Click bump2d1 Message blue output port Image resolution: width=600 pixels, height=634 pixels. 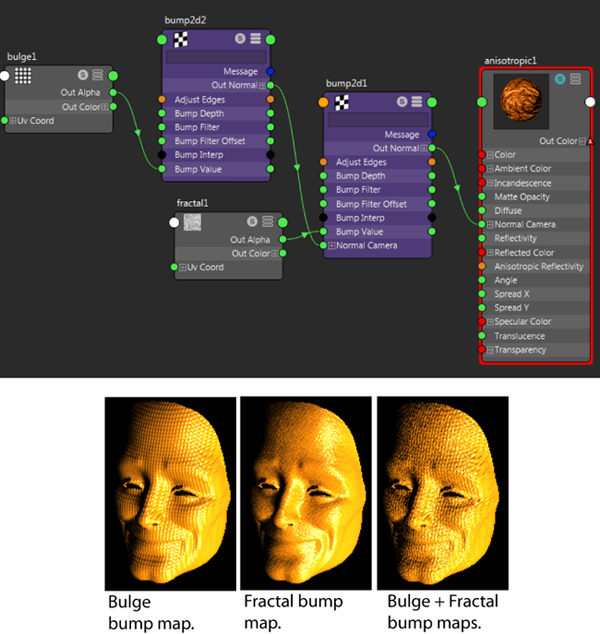tap(432, 134)
